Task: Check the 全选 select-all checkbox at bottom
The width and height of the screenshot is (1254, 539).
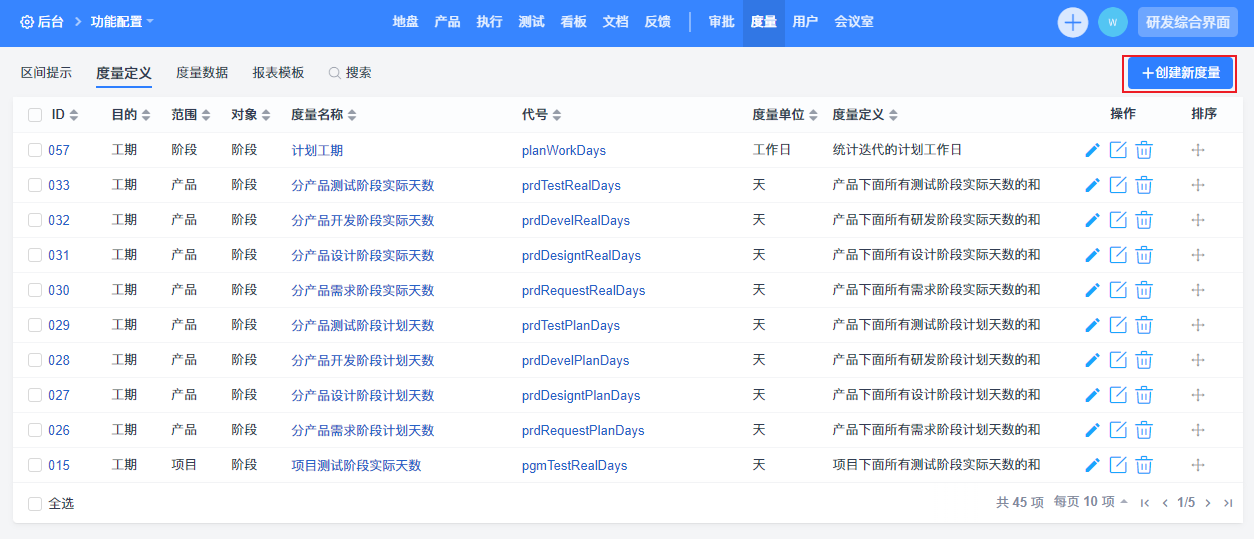Action: [35, 503]
